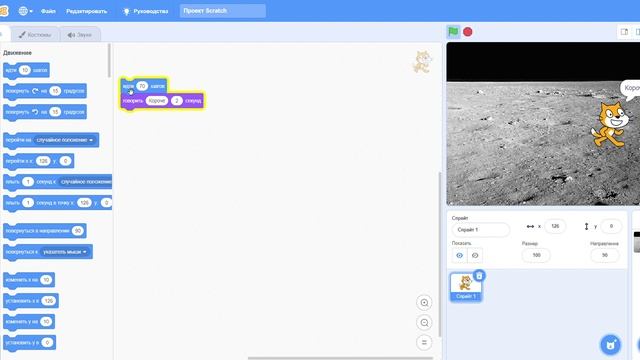Show the sprite with open-eye icon
The height and width of the screenshot is (360, 640).
point(460,255)
